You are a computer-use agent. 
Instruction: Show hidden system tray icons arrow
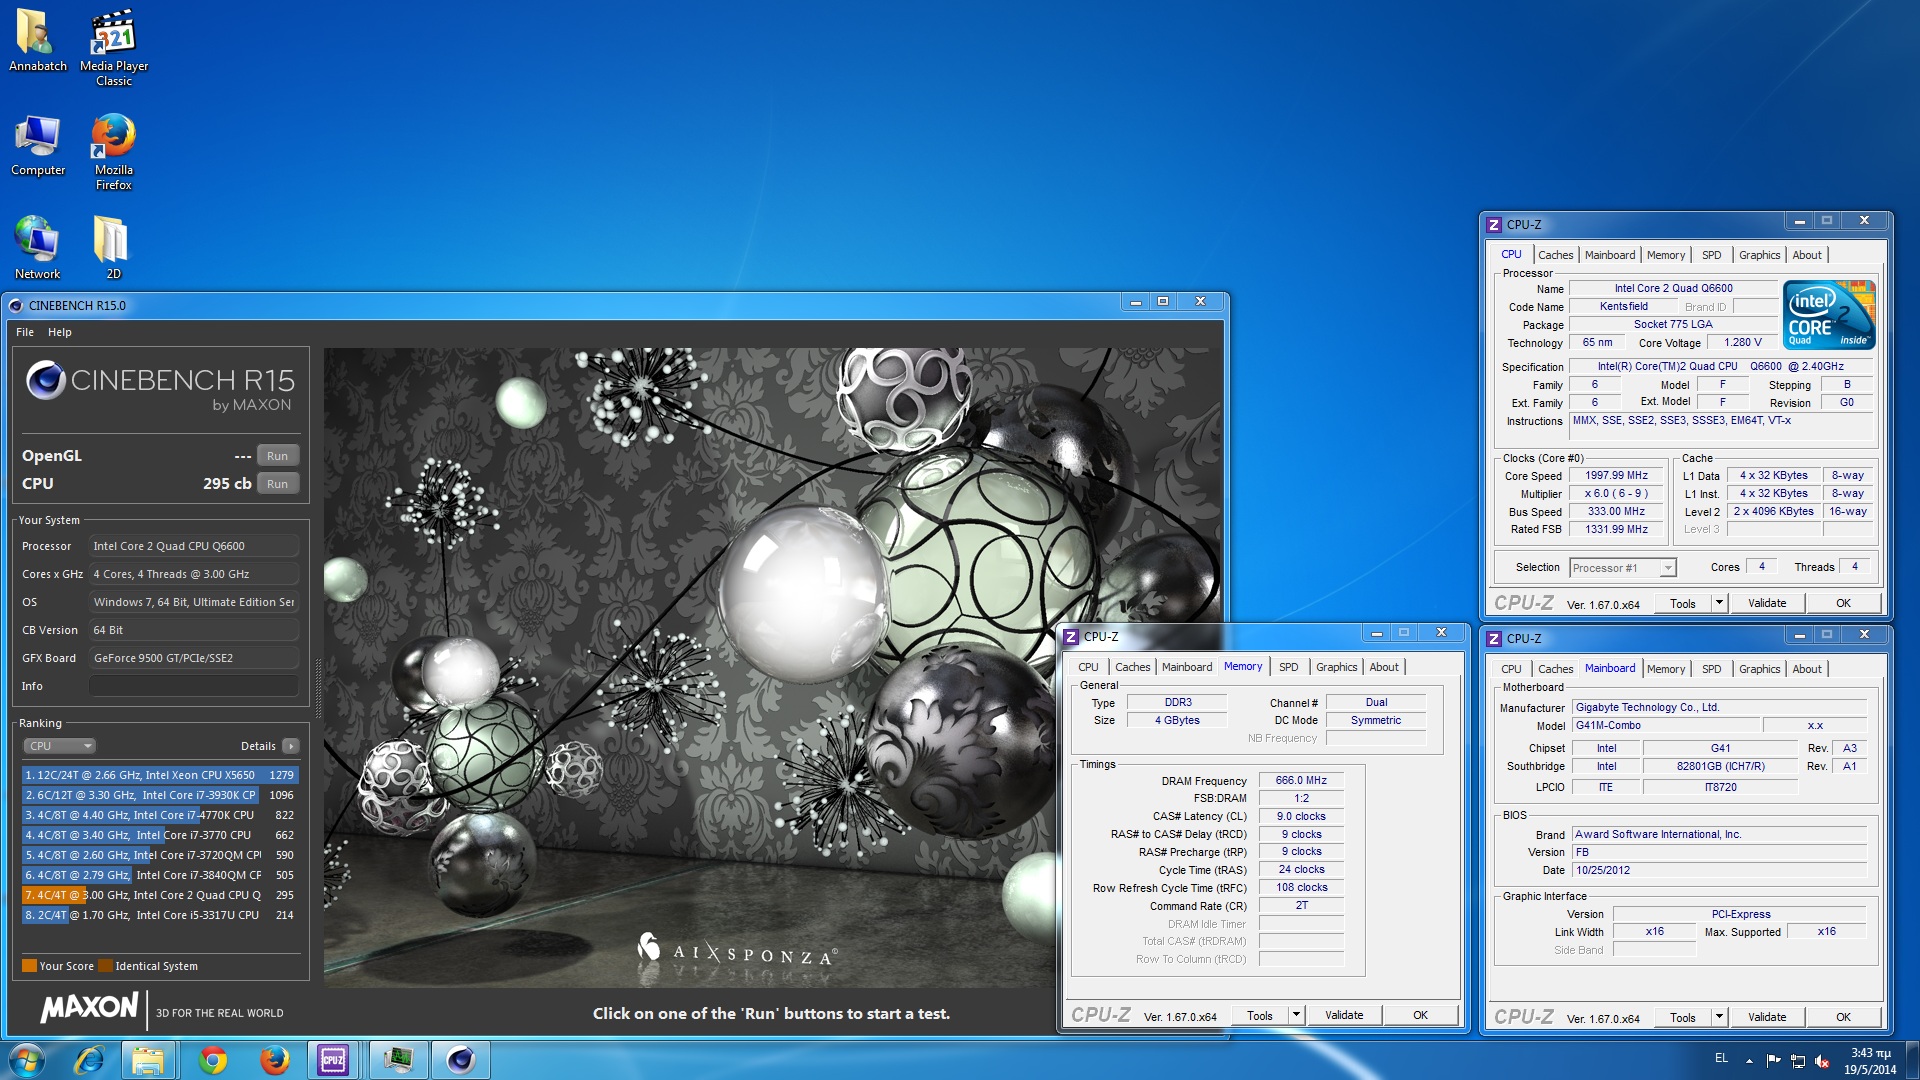(x=1749, y=1060)
